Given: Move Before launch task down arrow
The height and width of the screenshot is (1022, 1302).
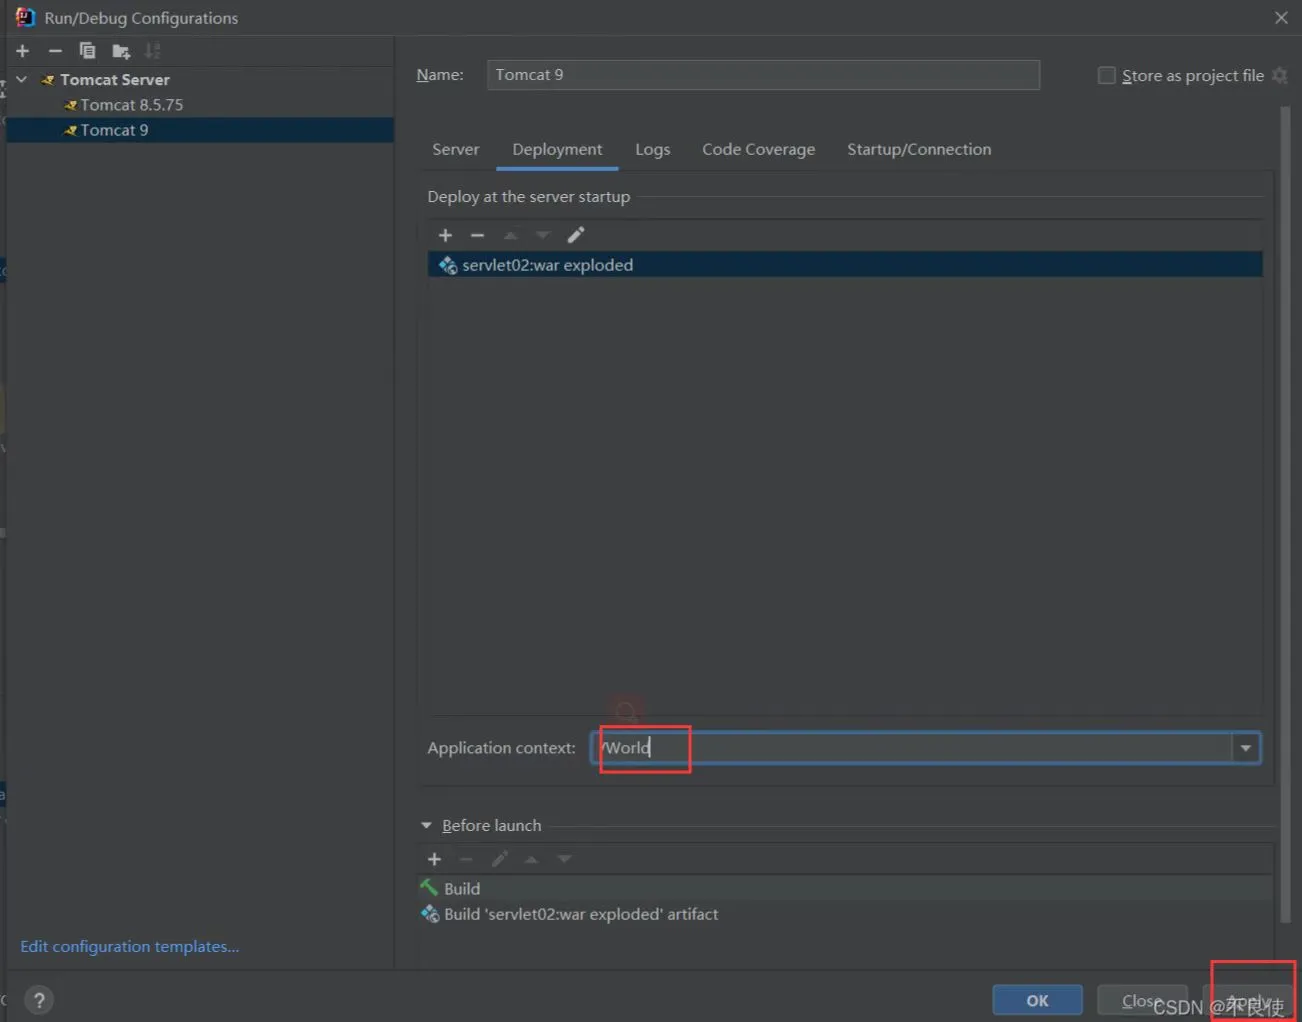Looking at the screenshot, I should pos(564,859).
